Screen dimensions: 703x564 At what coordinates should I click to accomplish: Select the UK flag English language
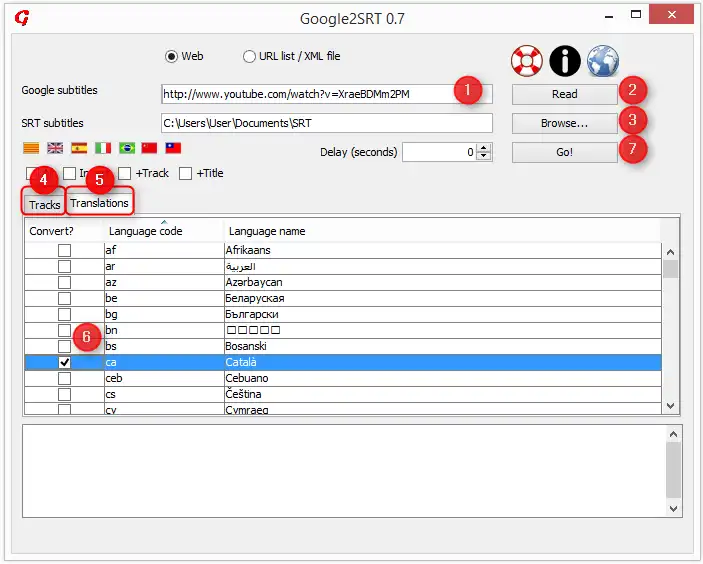point(55,148)
